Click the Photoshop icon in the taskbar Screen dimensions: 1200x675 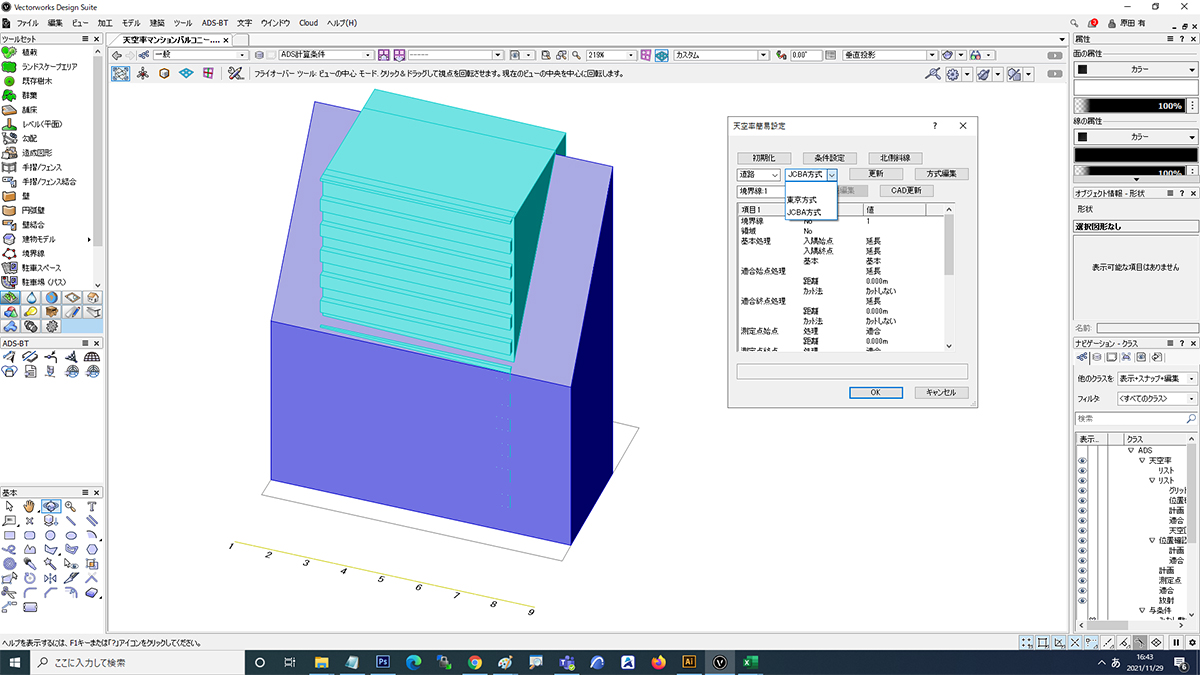click(382, 662)
